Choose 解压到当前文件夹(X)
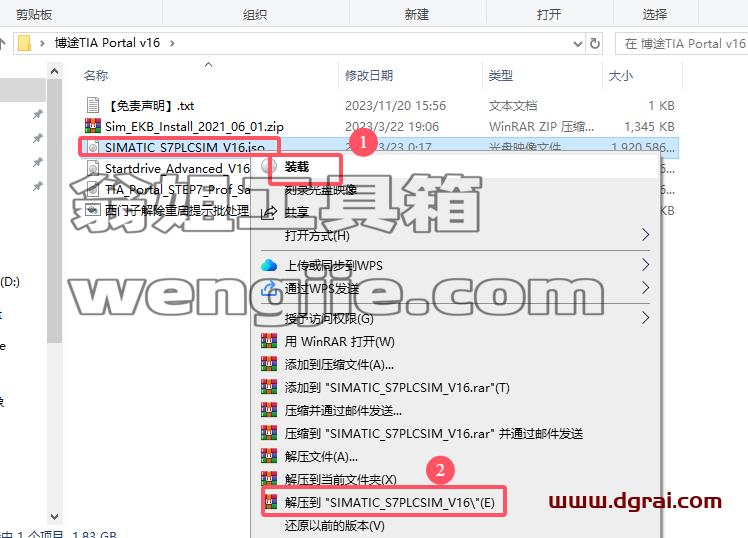This screenshot has height=538, width=748. point(456,479)
